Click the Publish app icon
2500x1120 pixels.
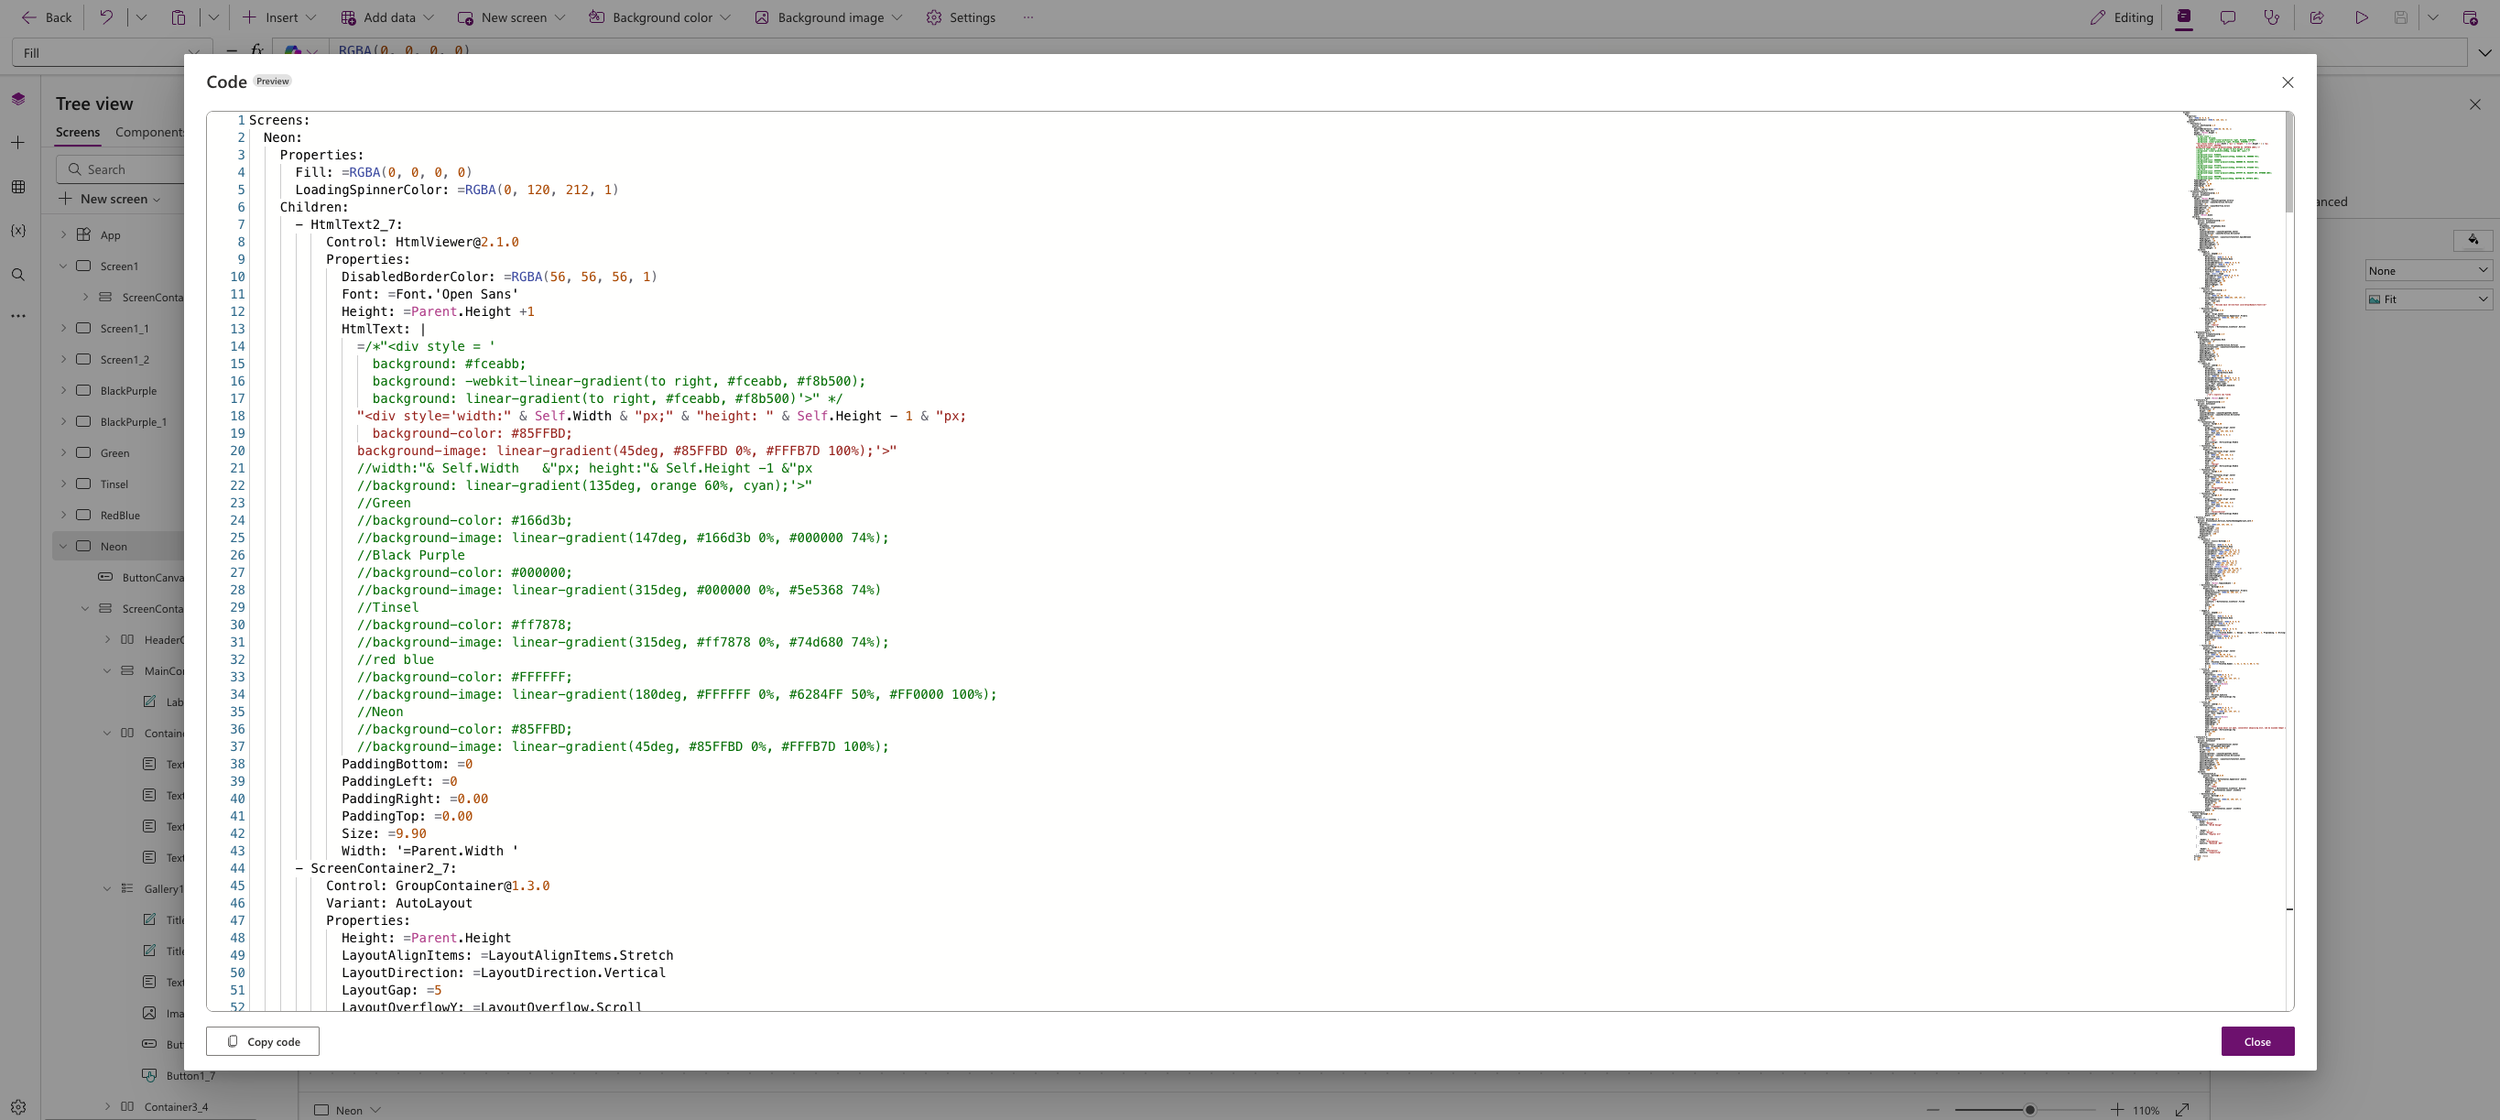2469,17
